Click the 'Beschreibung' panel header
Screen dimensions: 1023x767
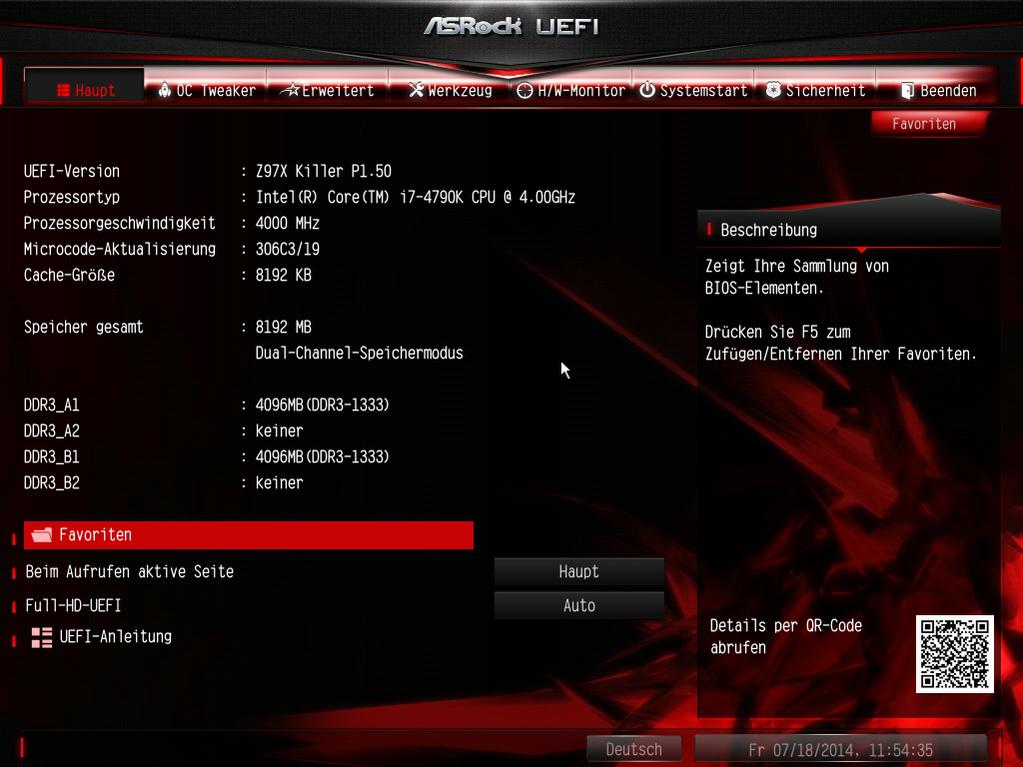[x=848, y=230]
